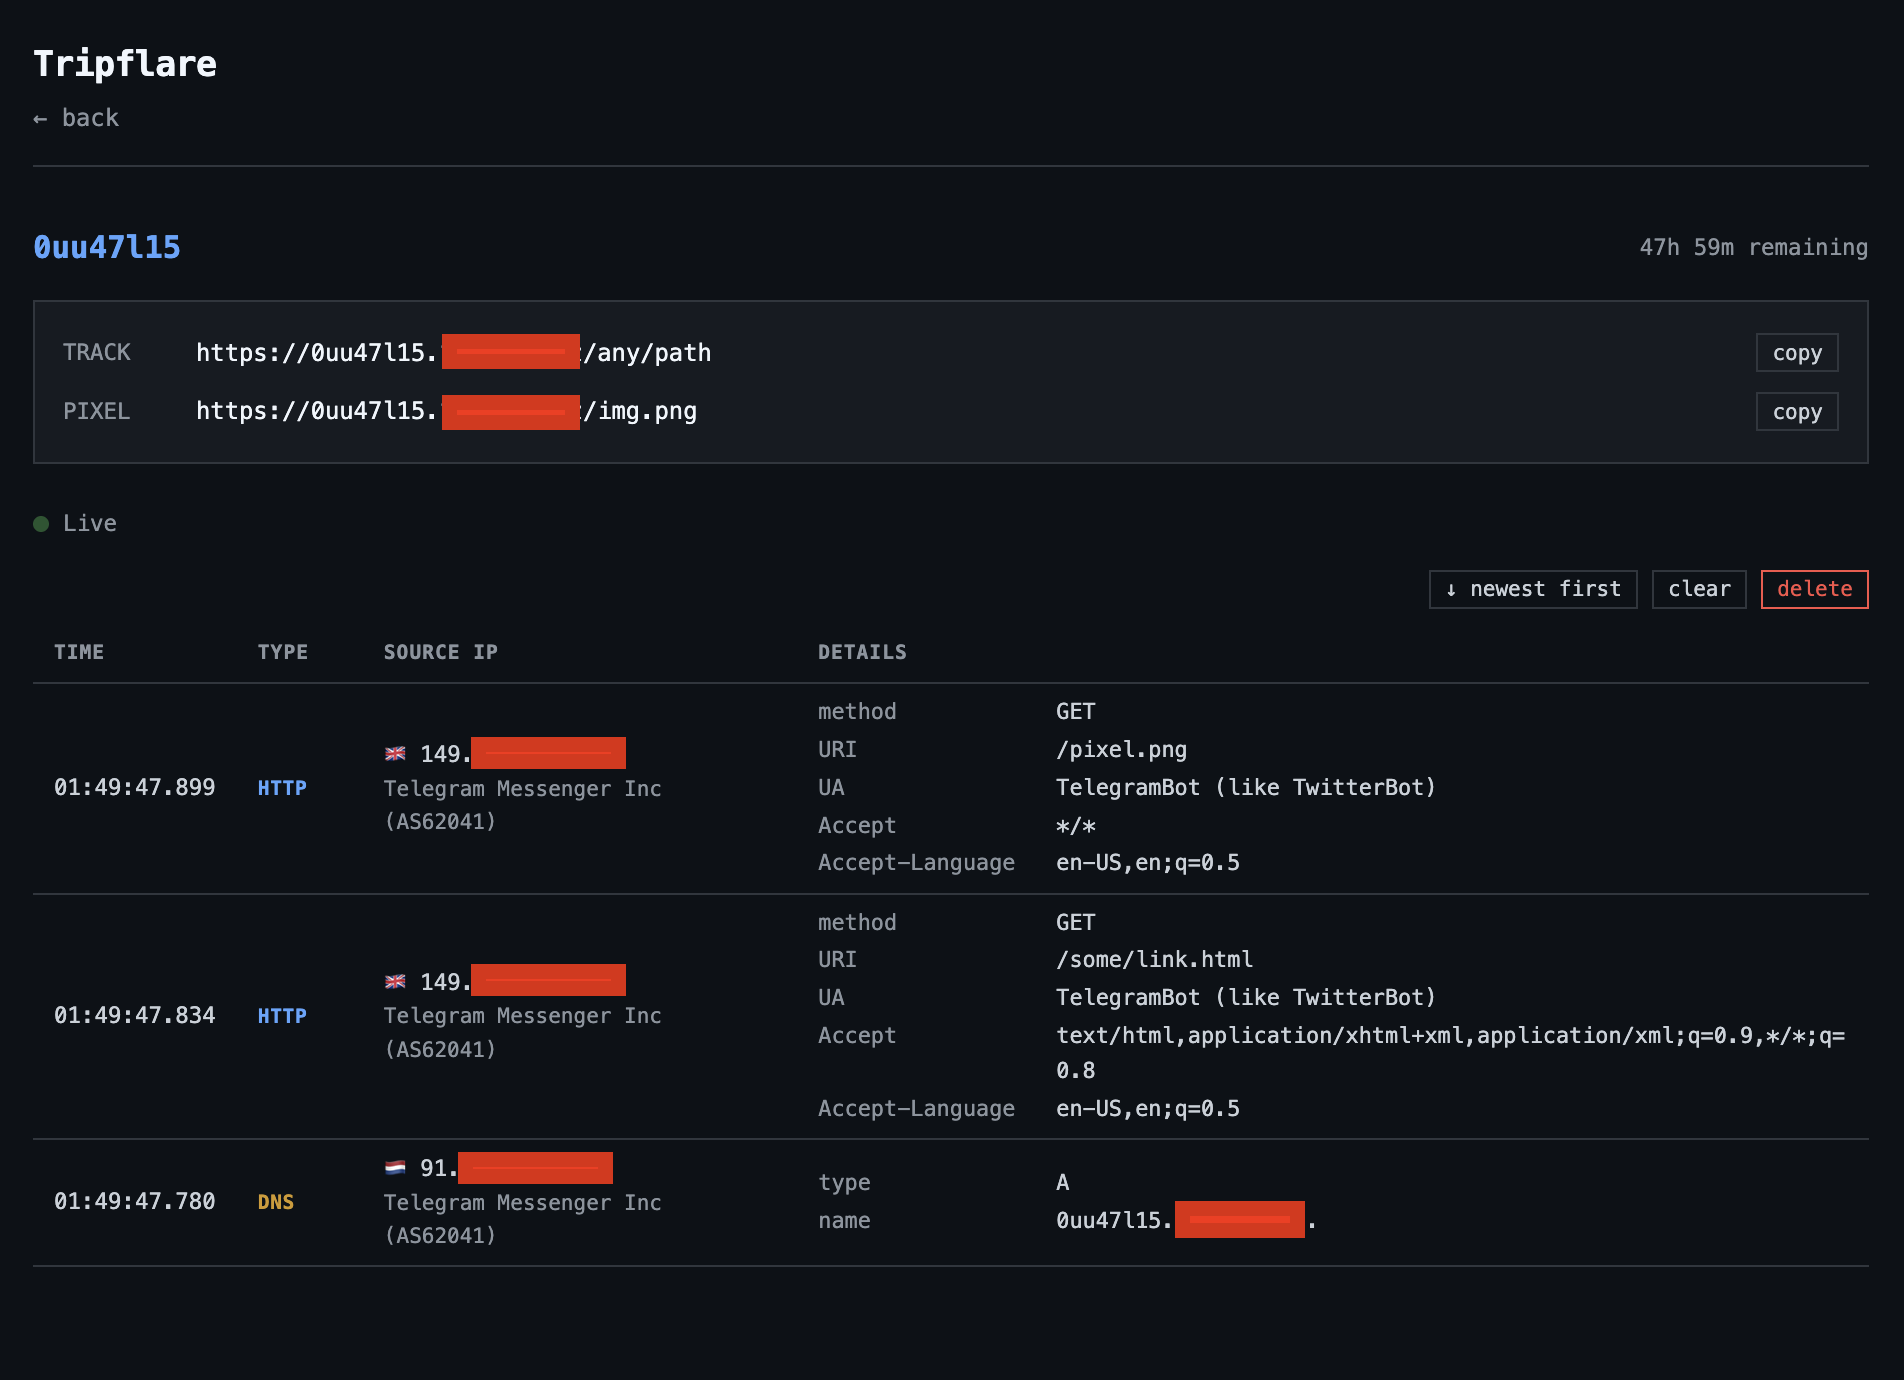Click the TIME column header
The width and height of the screenshot is (1904, 1380).
(x=79, y=652)
